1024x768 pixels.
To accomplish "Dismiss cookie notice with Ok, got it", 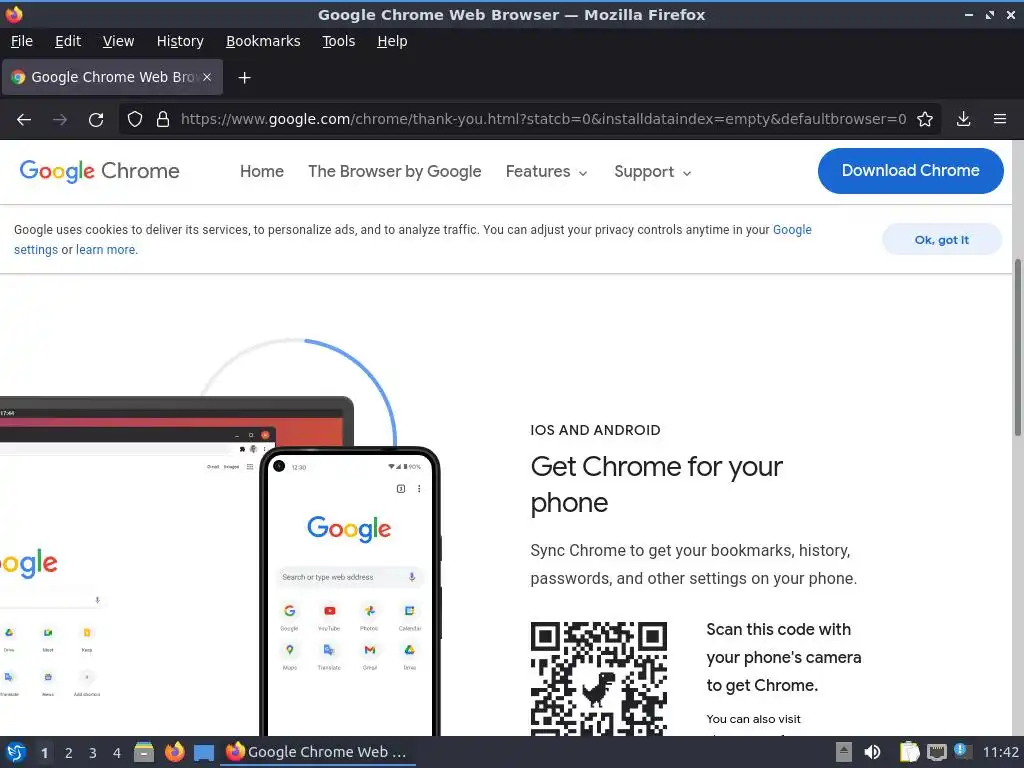I will [x=942, y=240].
